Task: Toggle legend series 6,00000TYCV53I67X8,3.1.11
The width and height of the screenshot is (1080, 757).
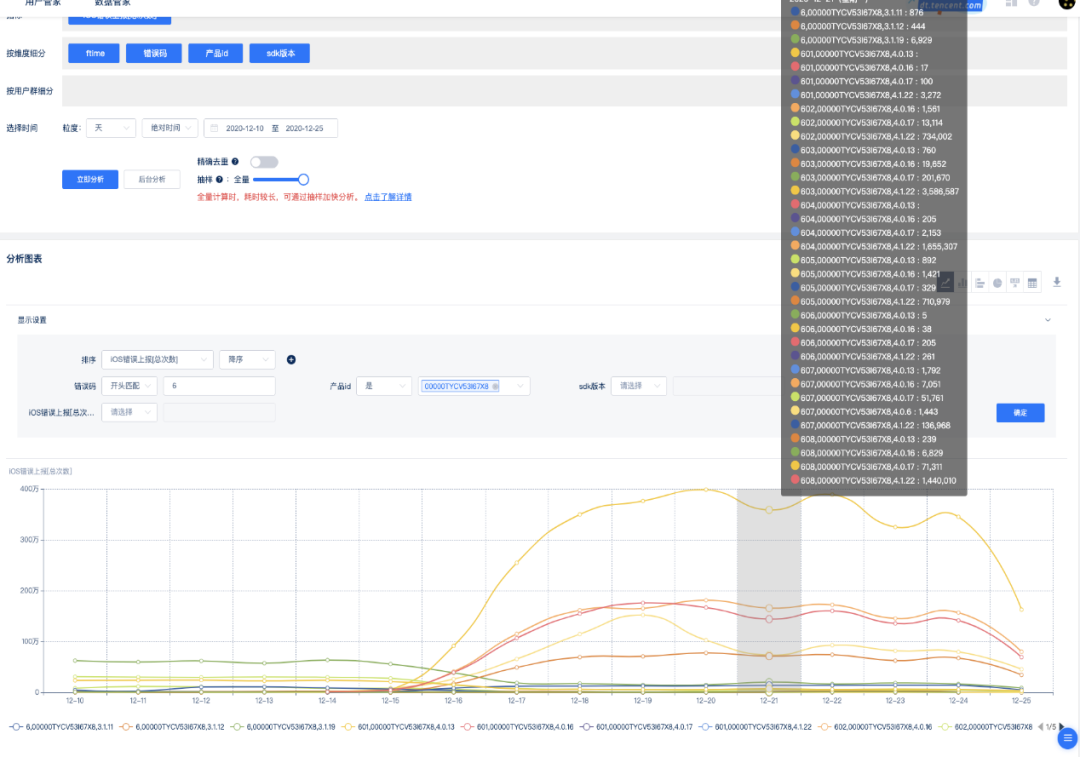Action: click(61, 727)
